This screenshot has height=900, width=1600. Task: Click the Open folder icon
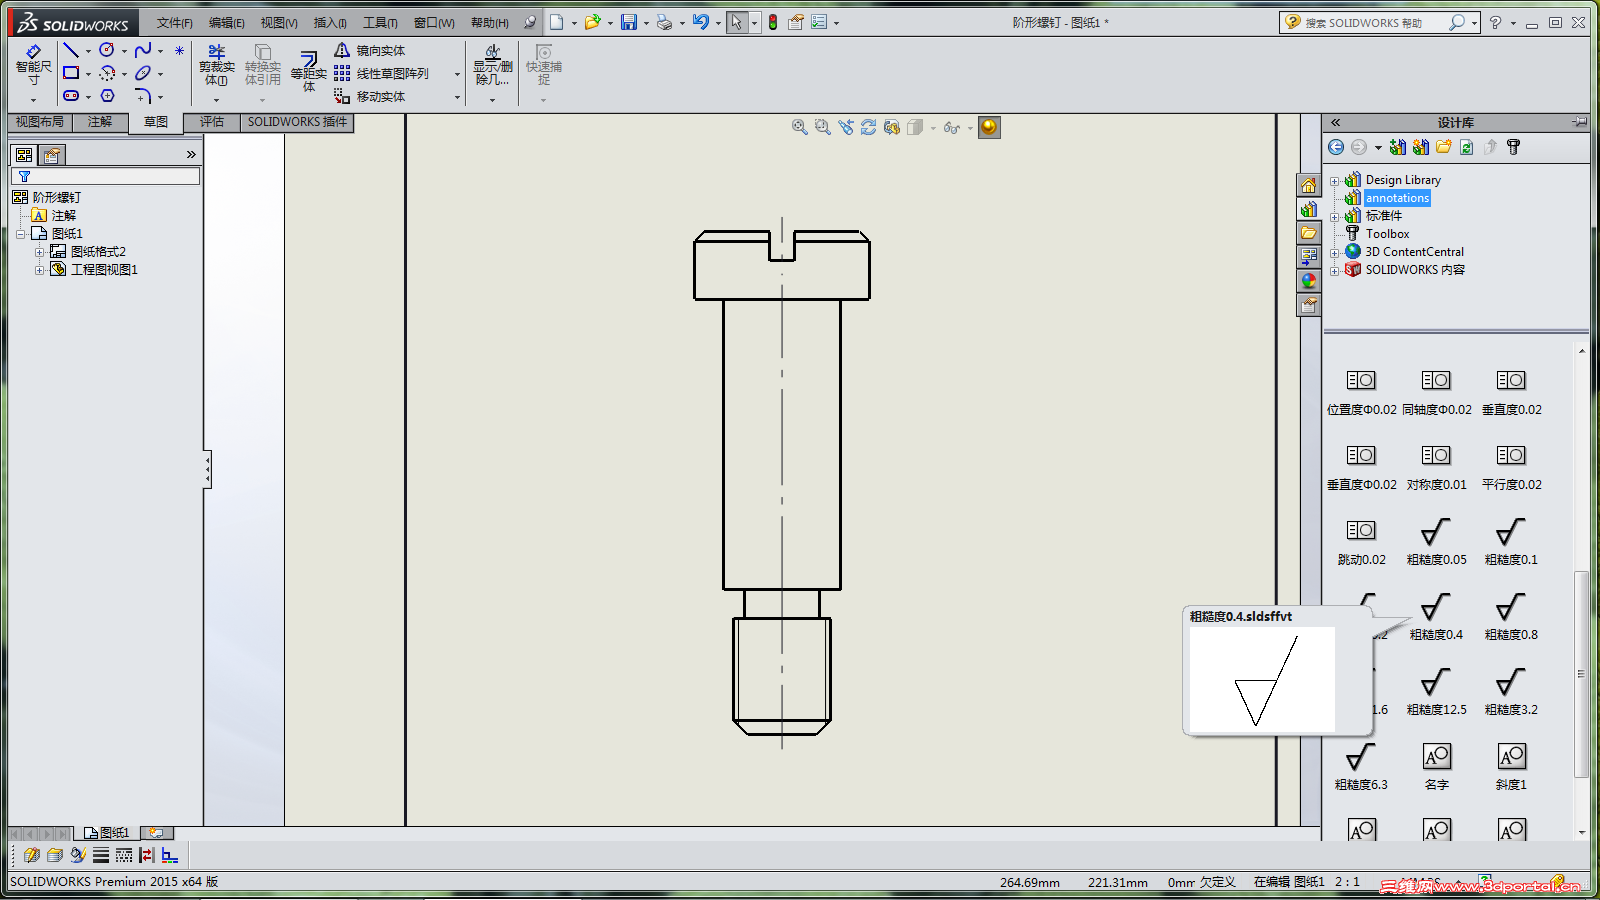pos(592,22)
